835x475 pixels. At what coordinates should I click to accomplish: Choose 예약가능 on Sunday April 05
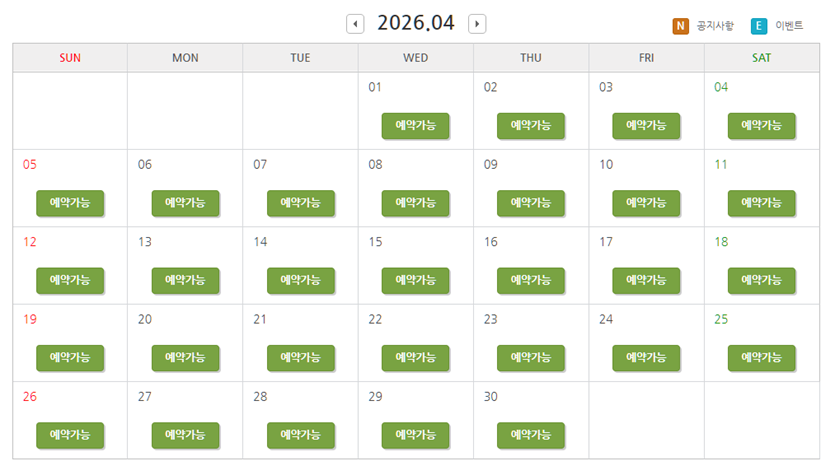tap(70, 203)
